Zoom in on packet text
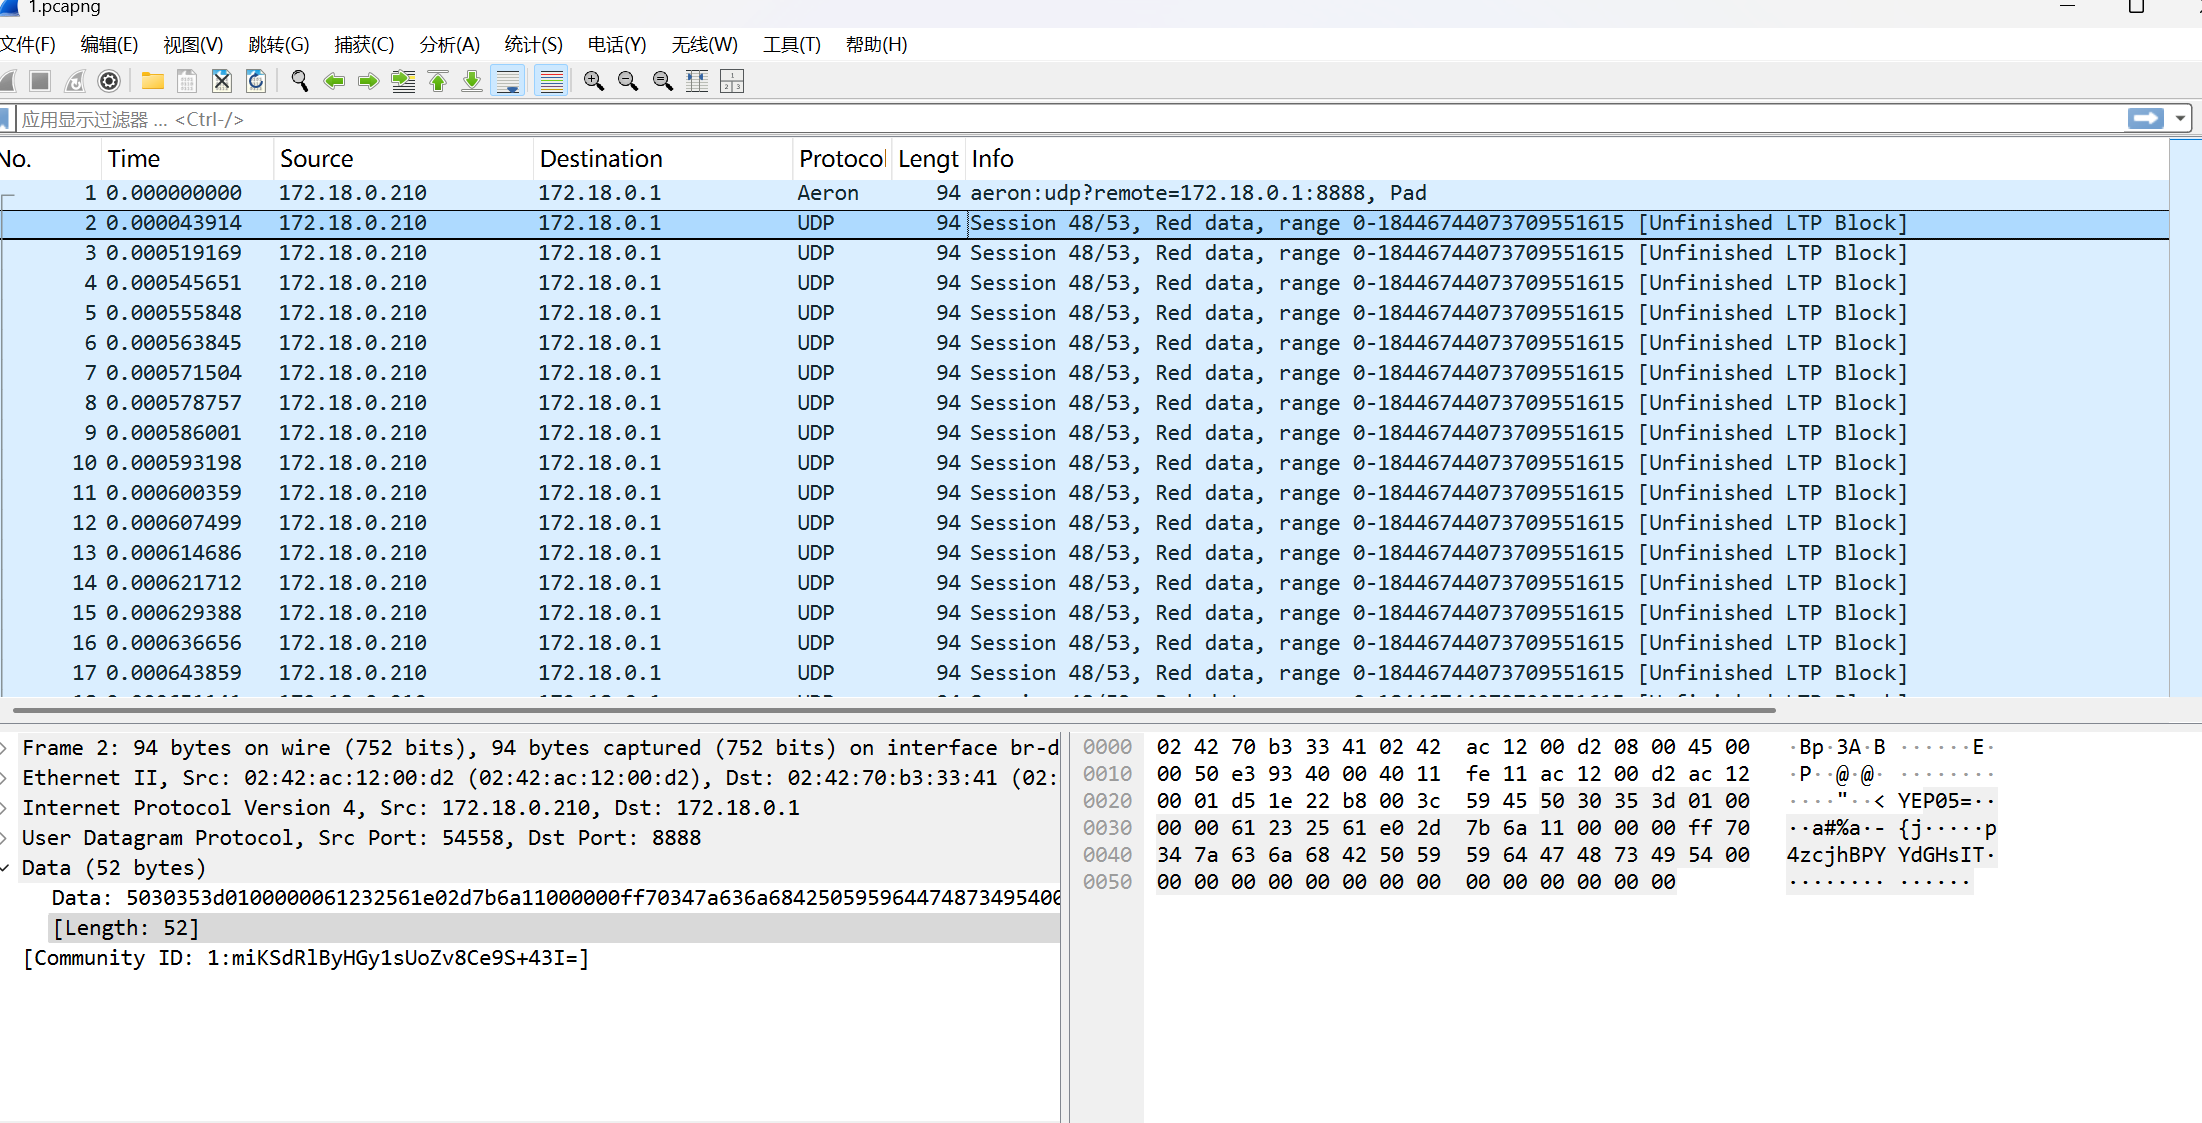Image resolution: width=2202 pixels, height=1123 pixels. click(594, 82)
